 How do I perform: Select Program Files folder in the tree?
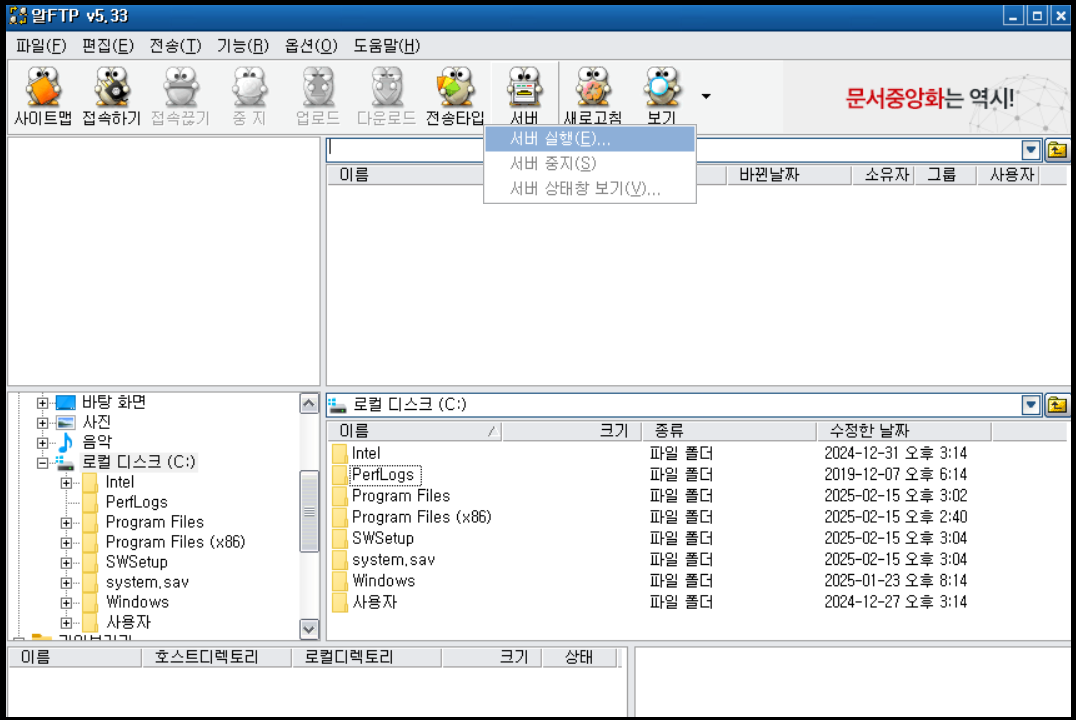point(154,522)
